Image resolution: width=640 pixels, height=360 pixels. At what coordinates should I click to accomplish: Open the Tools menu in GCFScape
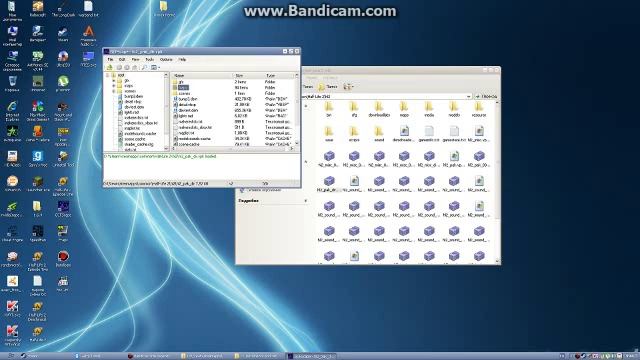pos(149,60)
